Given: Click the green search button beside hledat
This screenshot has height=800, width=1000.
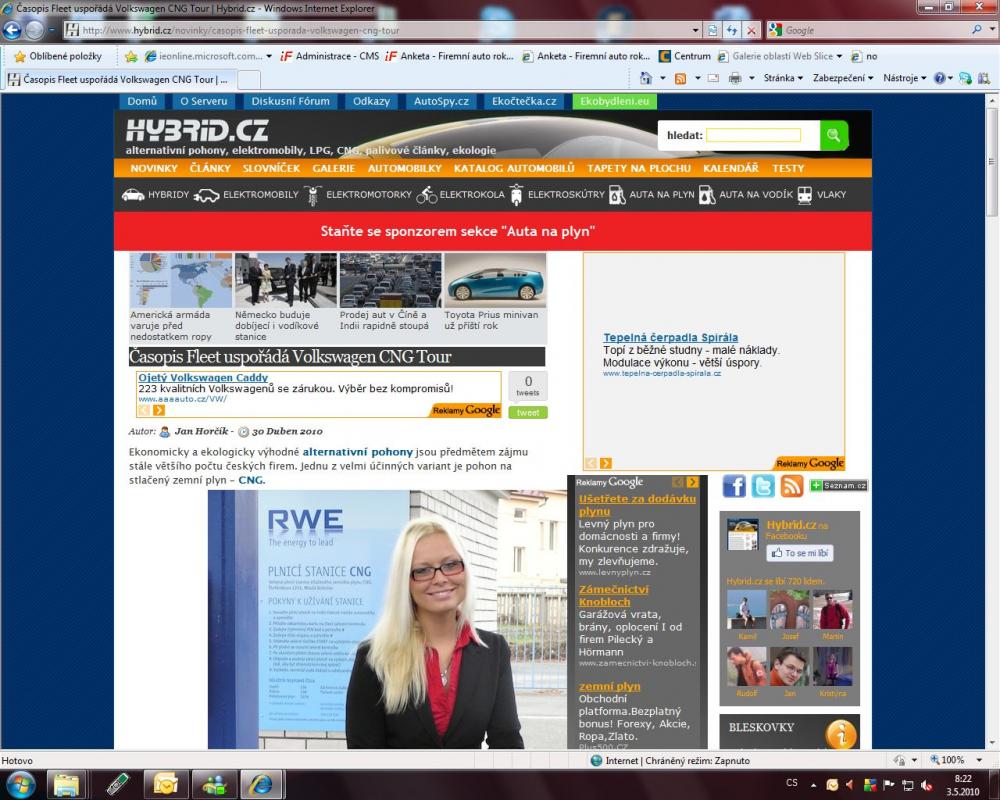Looking at the screenshot, I should 833,135.
